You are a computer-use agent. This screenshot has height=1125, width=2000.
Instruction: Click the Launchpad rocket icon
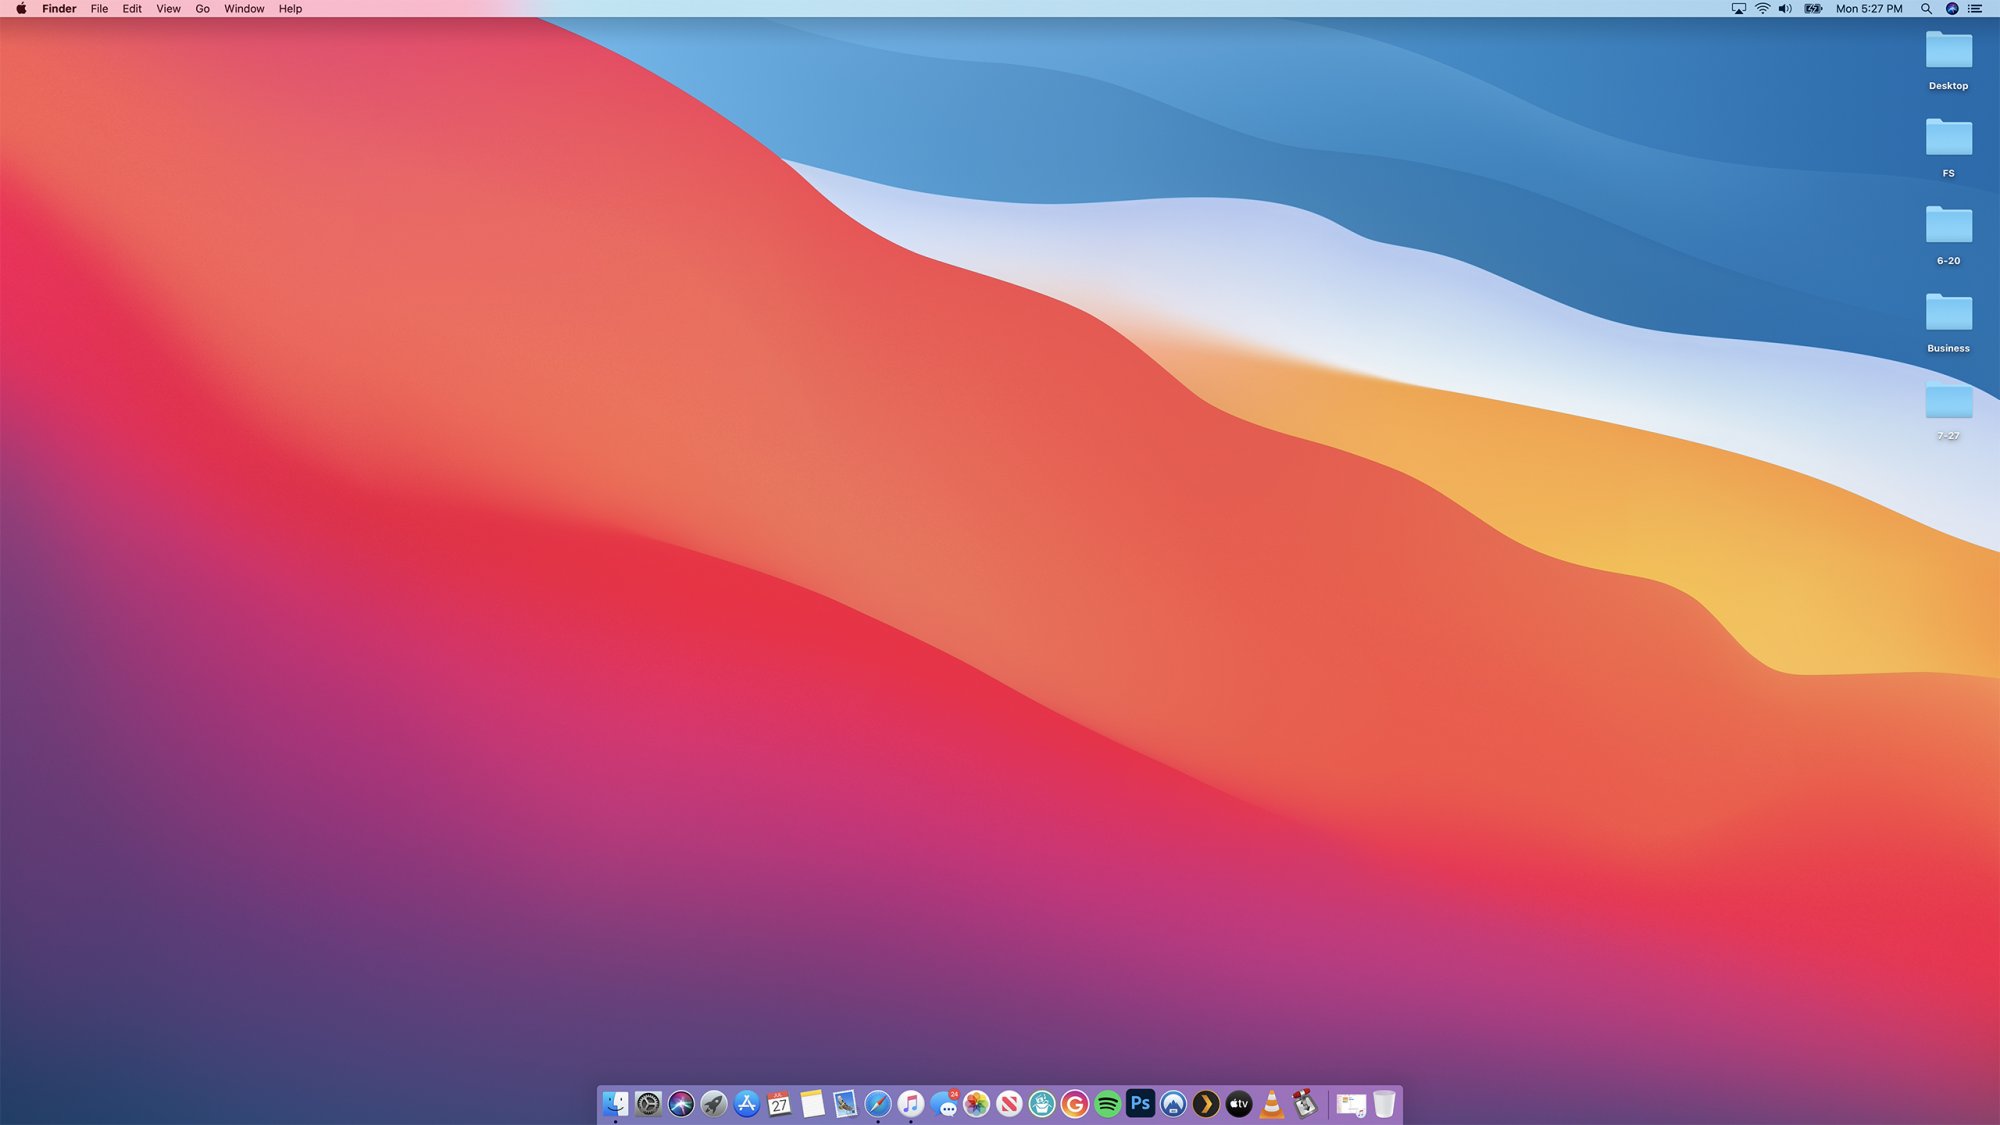pyautogui.click(x=713, y=1104)
